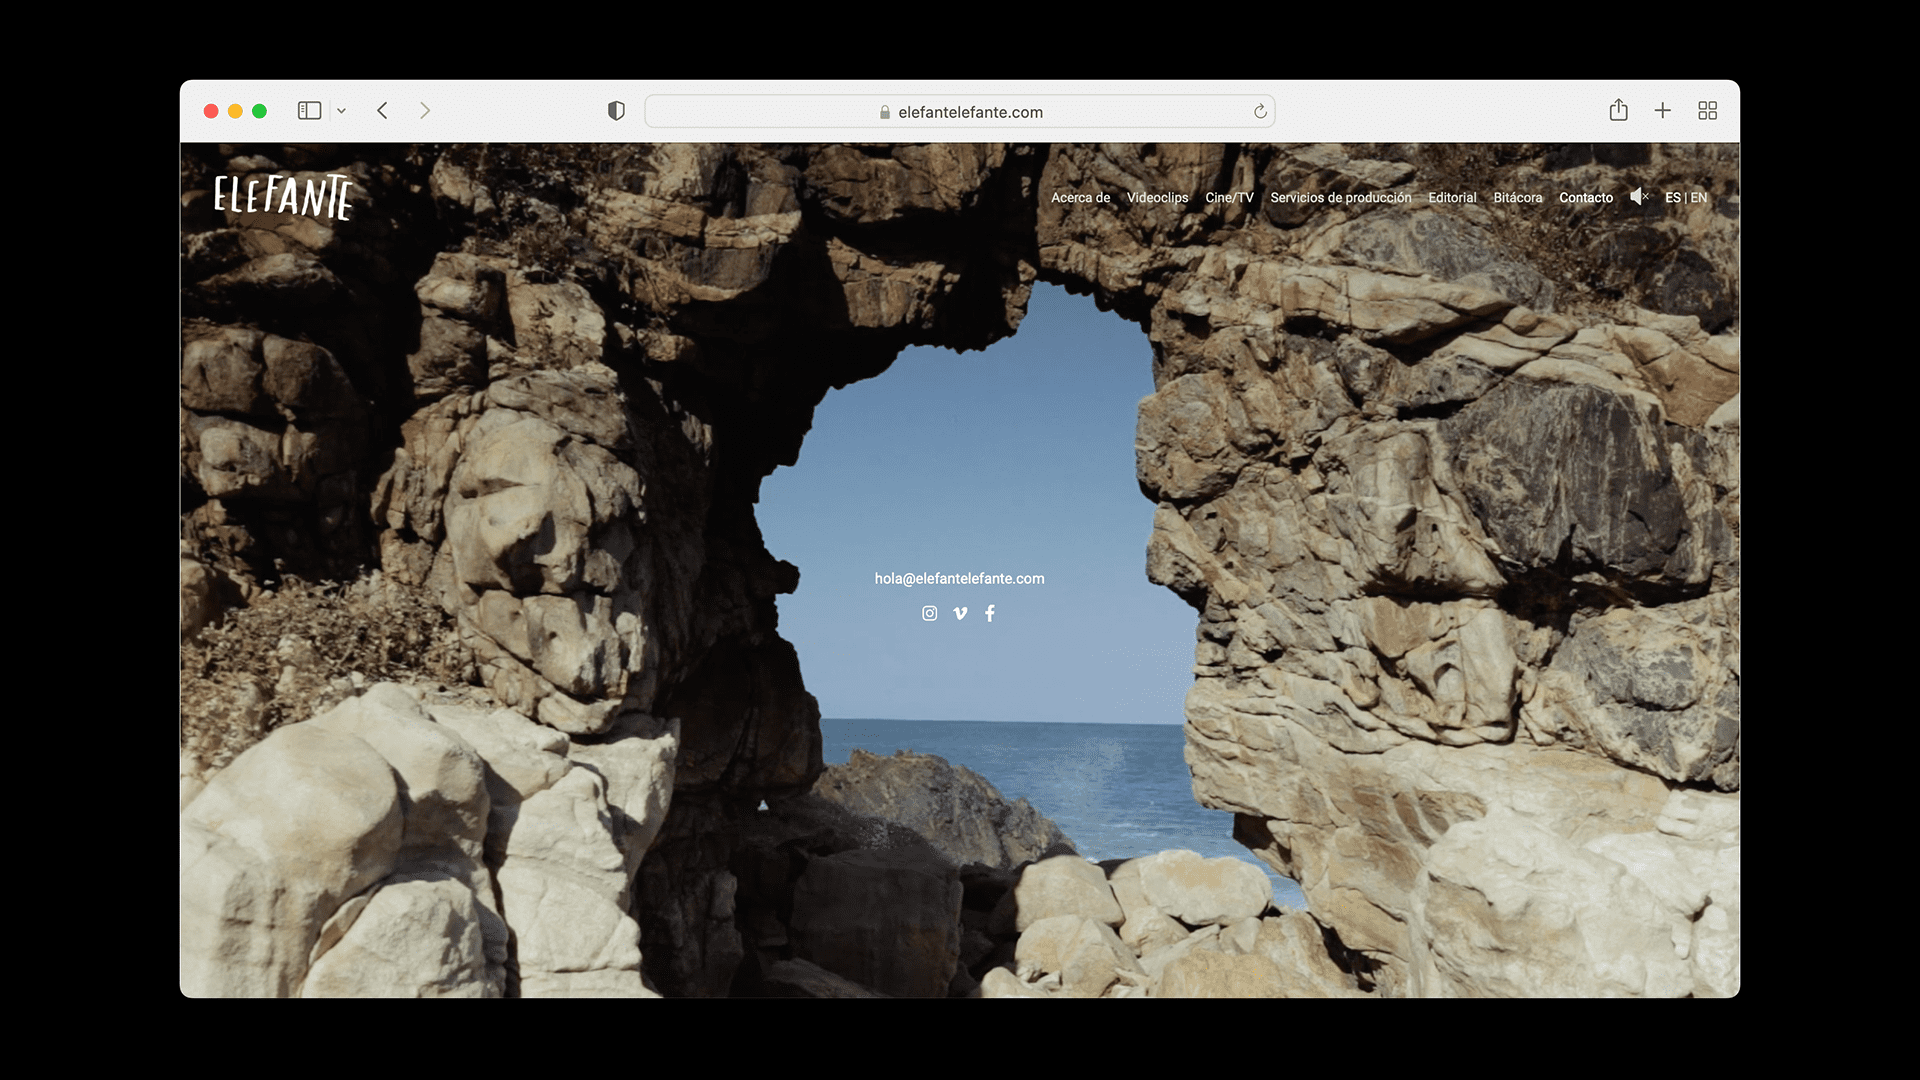Viewport: 1920px width, 1080px height.
Task: Open the Facebook page icon
Action: pyautogui.click(x=990, y=613)
